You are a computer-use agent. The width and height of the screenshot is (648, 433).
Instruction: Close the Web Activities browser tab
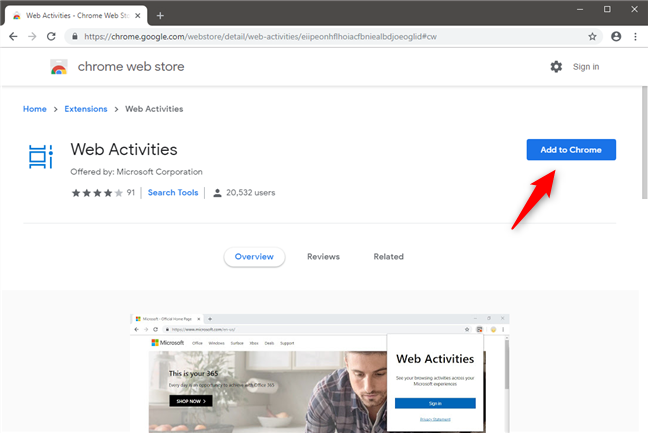pos(138,16)
